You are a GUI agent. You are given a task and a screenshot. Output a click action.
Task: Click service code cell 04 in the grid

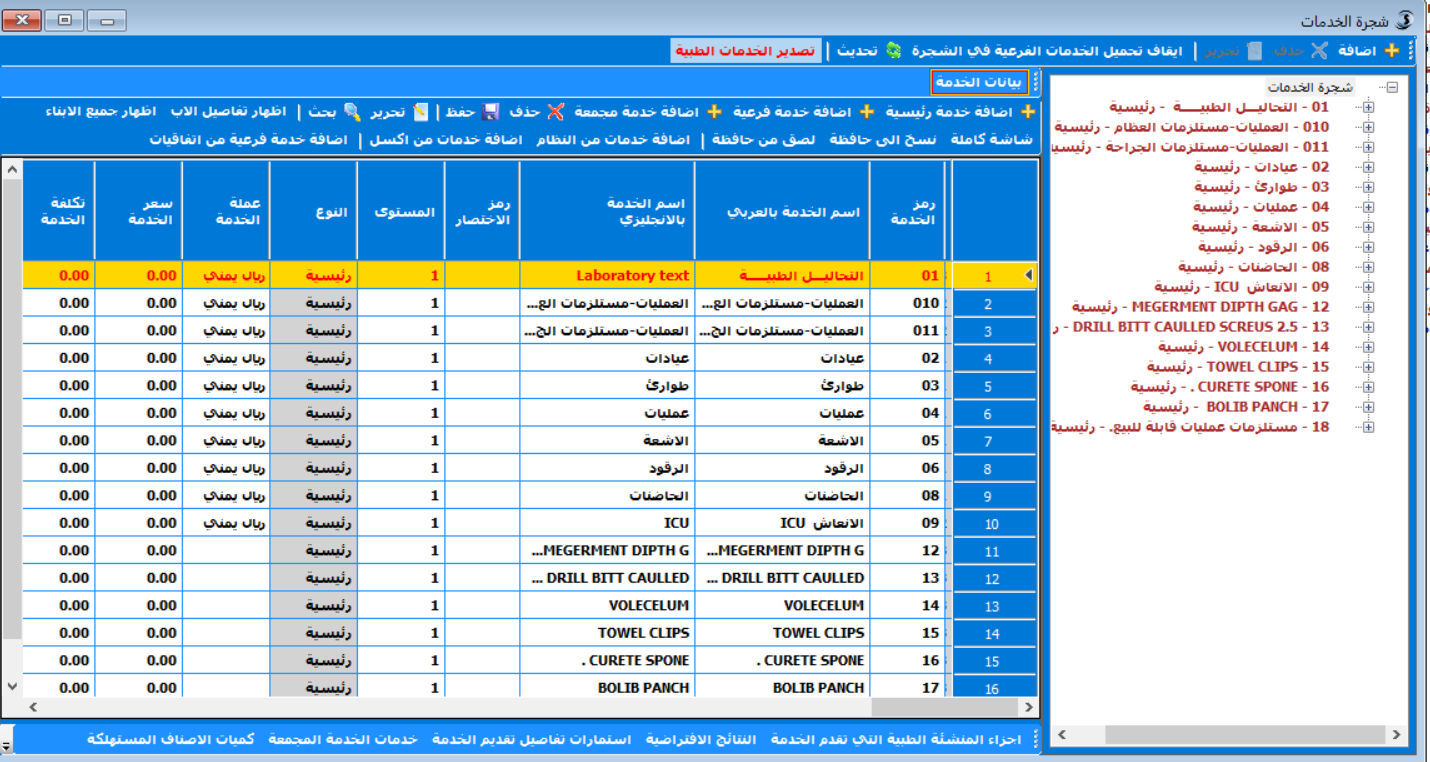coord(908,413)
